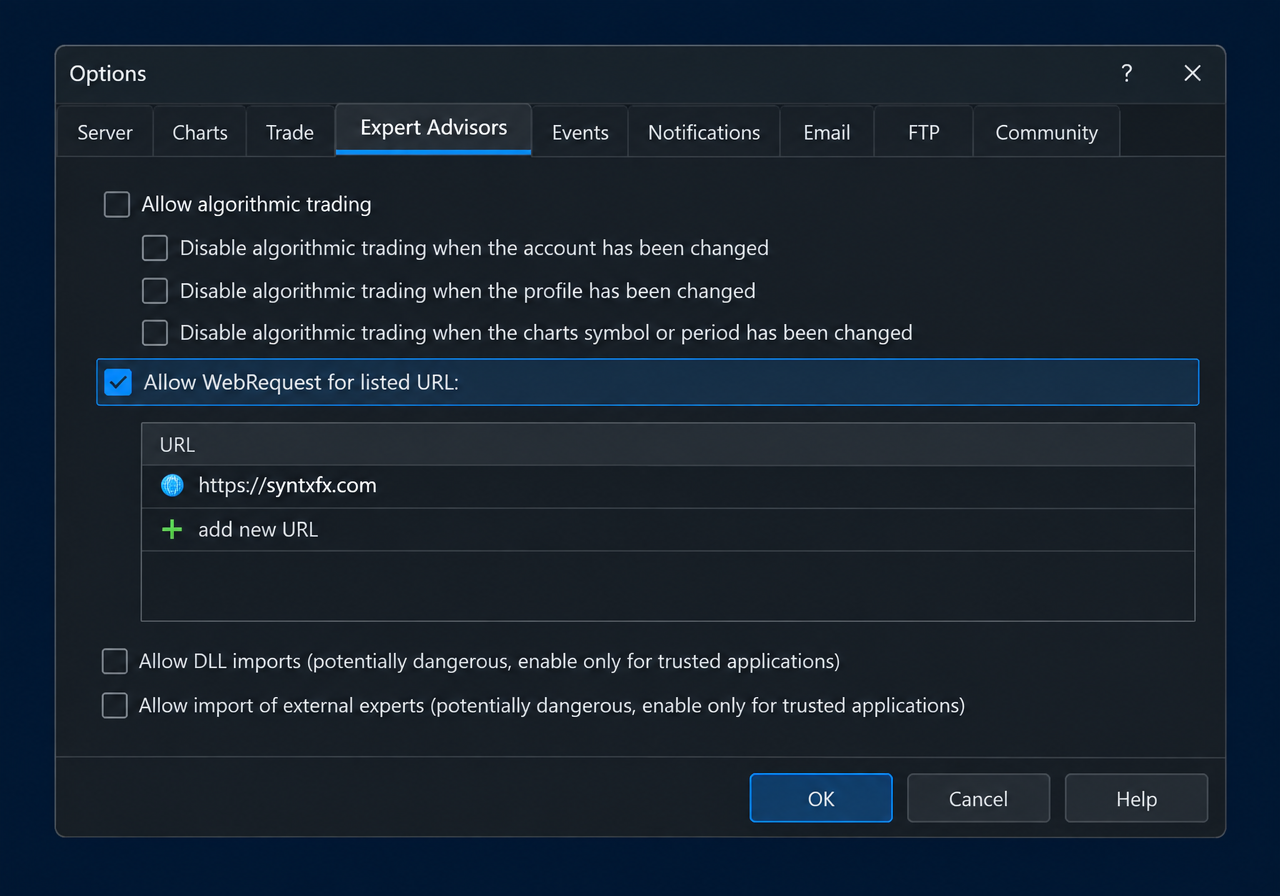Open the Community tab
Image resolution: width=1280 pixels, height=896 pixels.
pos(1047,132)
